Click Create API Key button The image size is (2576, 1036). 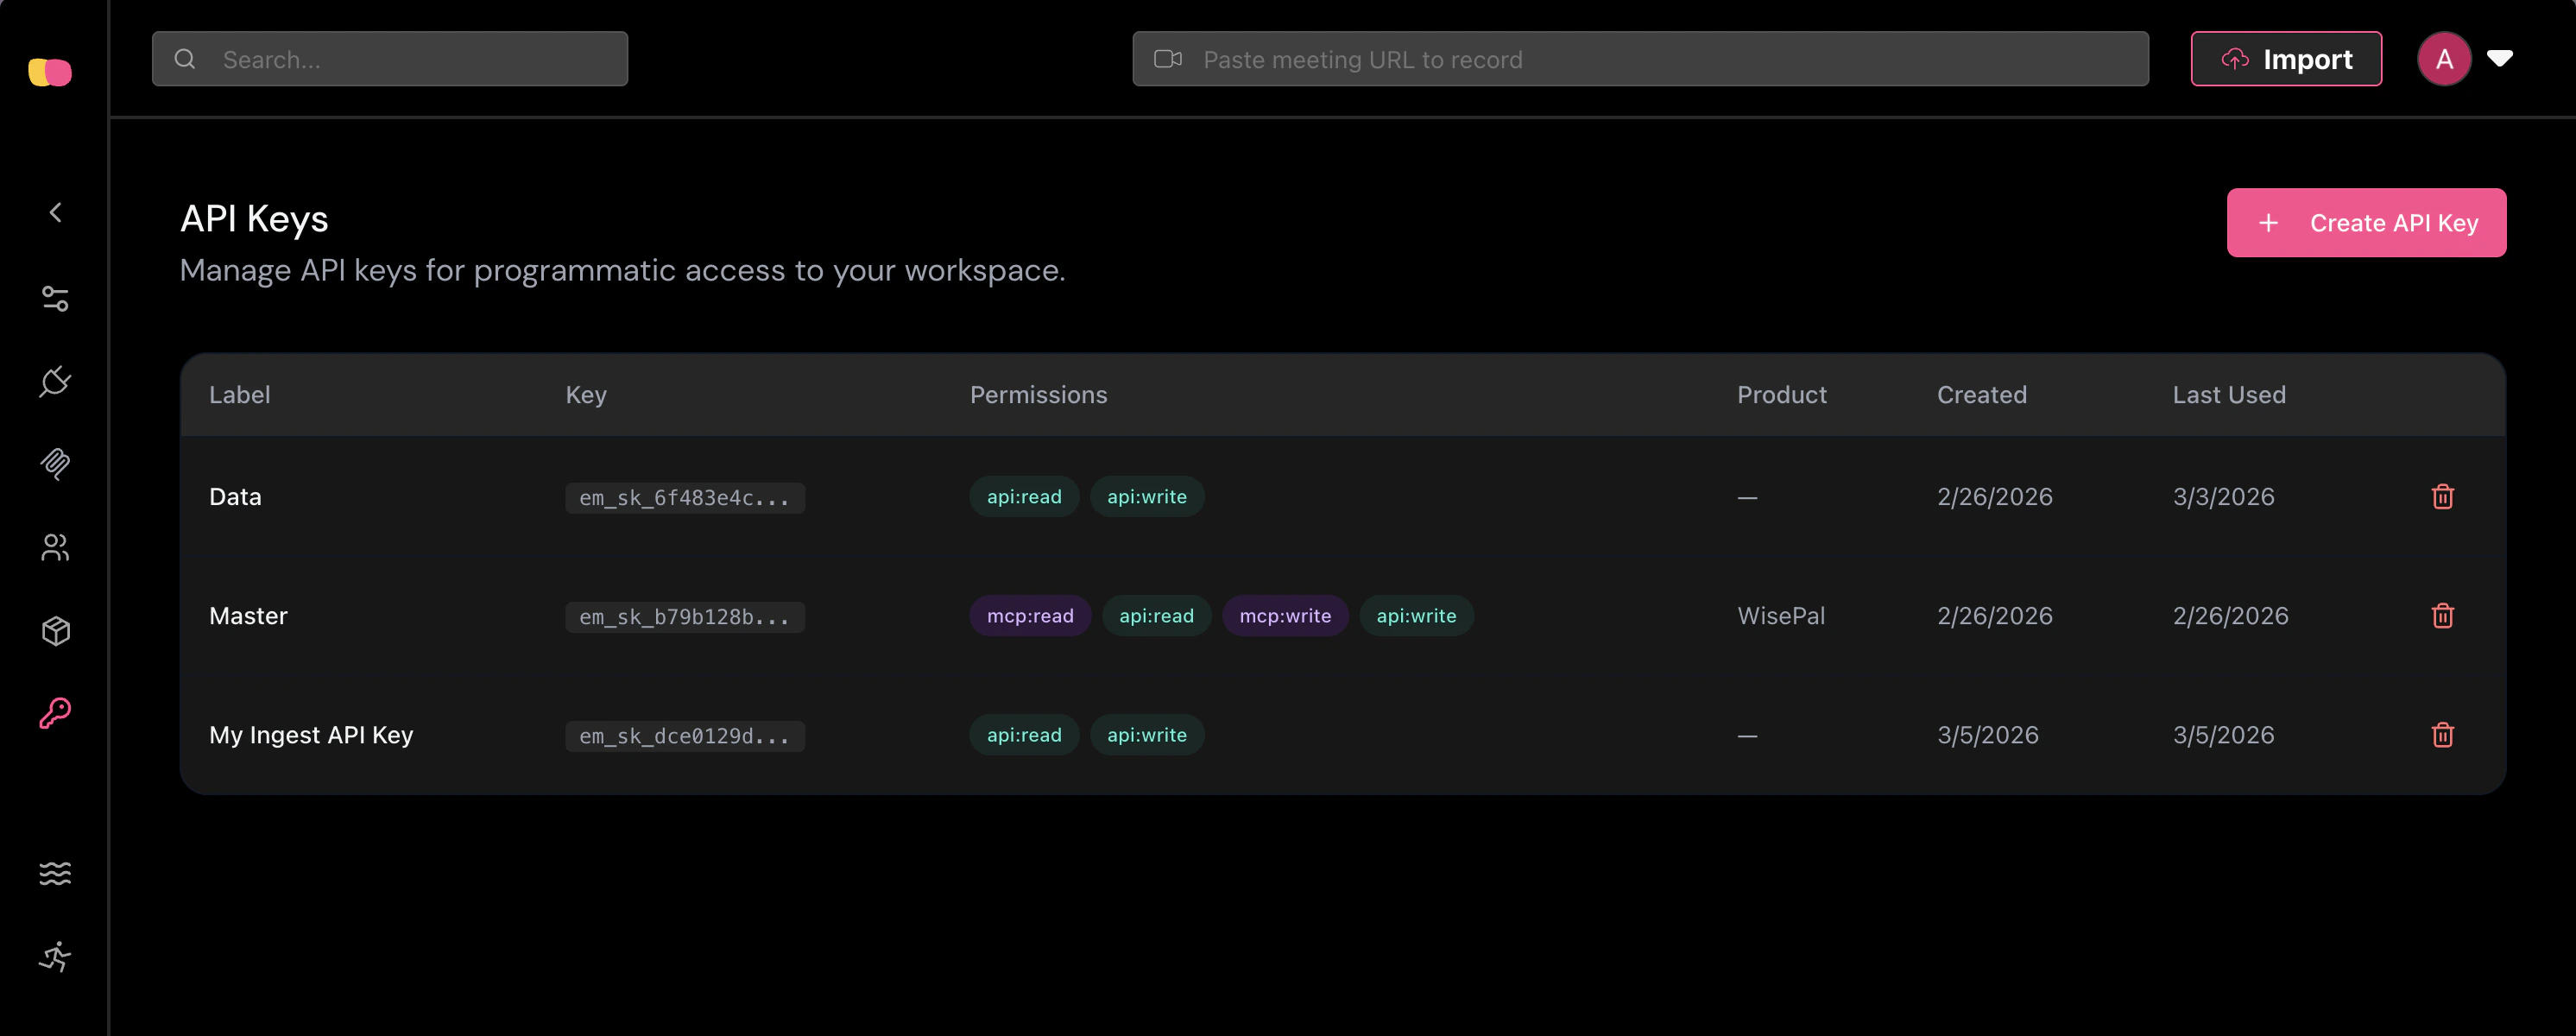click(2366, 223)
